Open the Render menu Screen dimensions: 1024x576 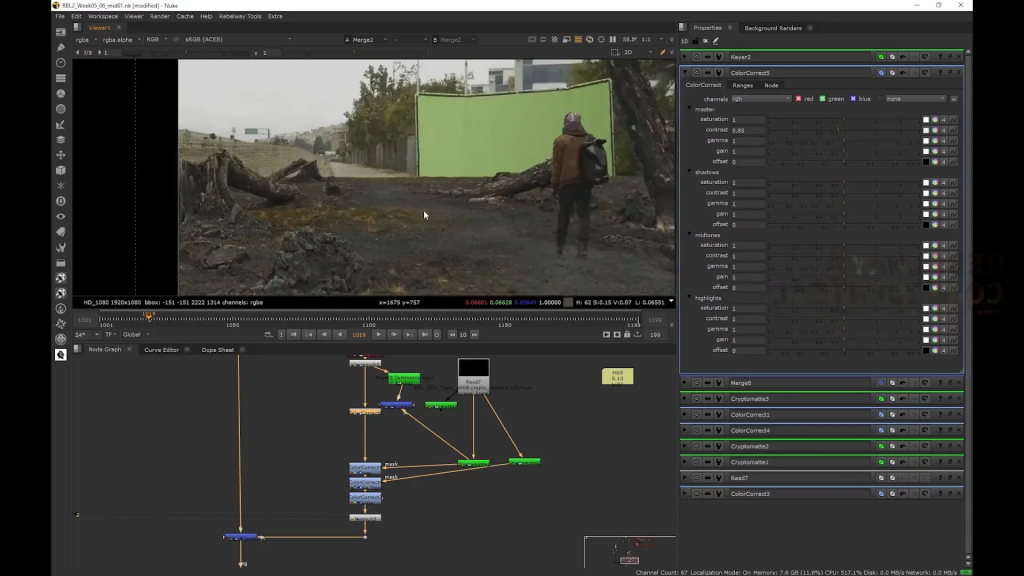[x=159, y=16]
